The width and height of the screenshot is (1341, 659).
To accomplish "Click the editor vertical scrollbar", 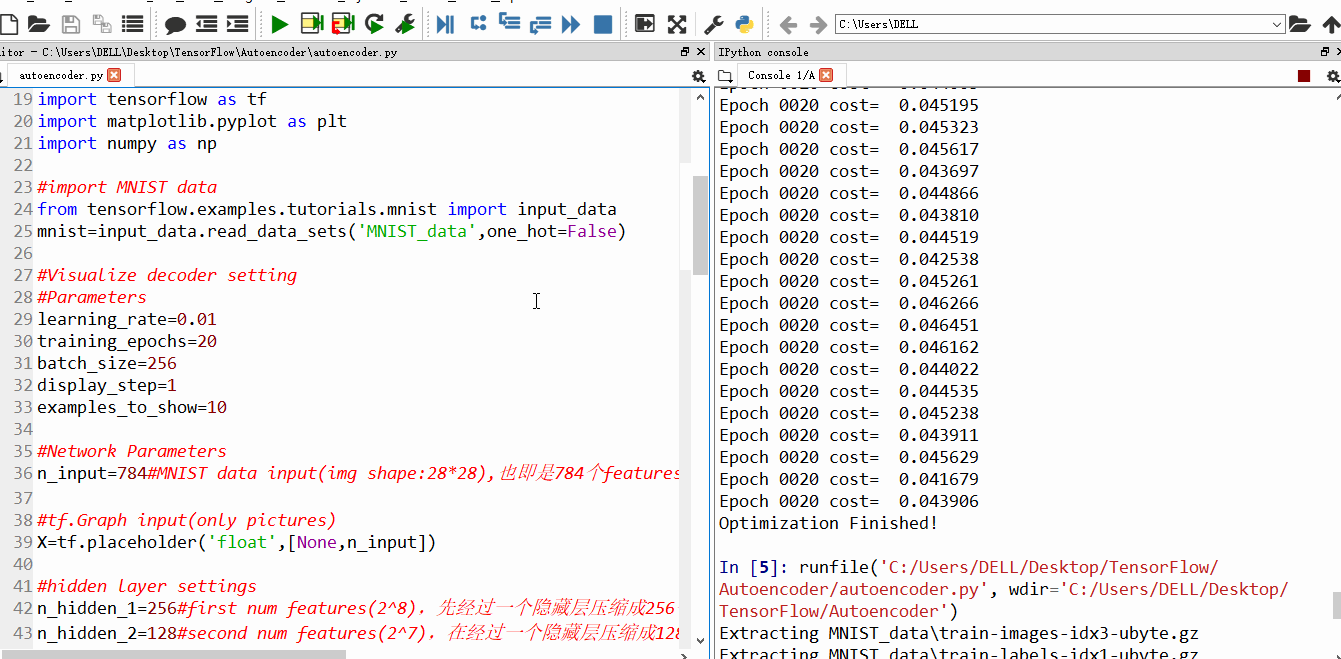I will click(700, 223).
